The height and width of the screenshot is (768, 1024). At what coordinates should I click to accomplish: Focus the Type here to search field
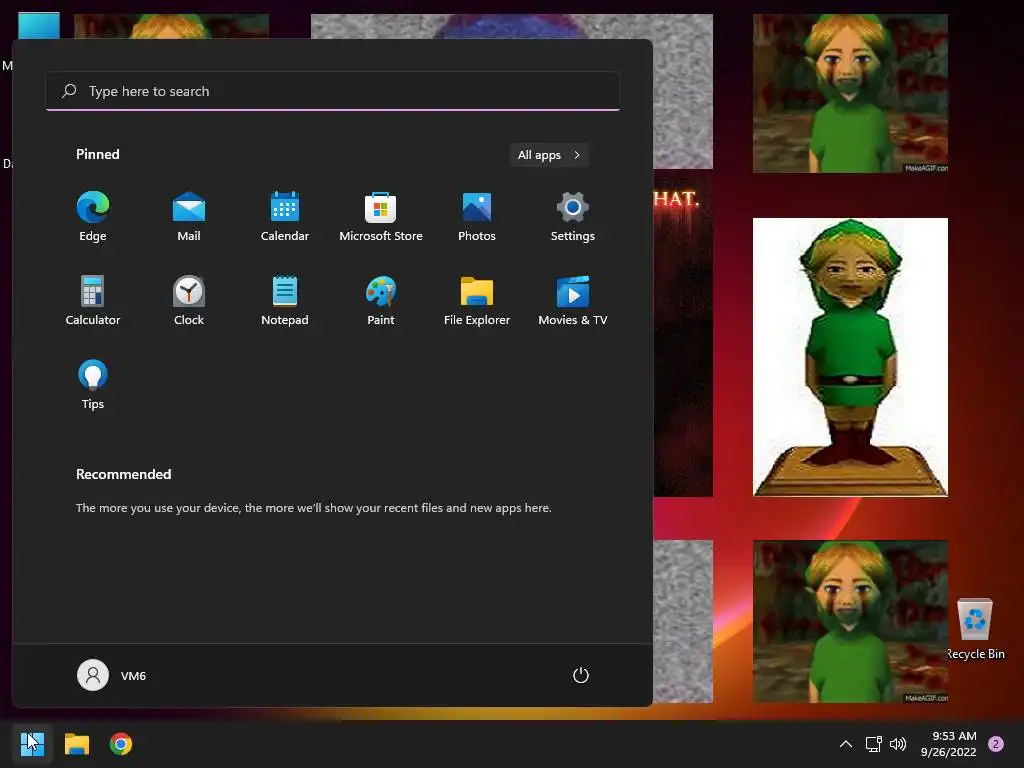[333, 91]
